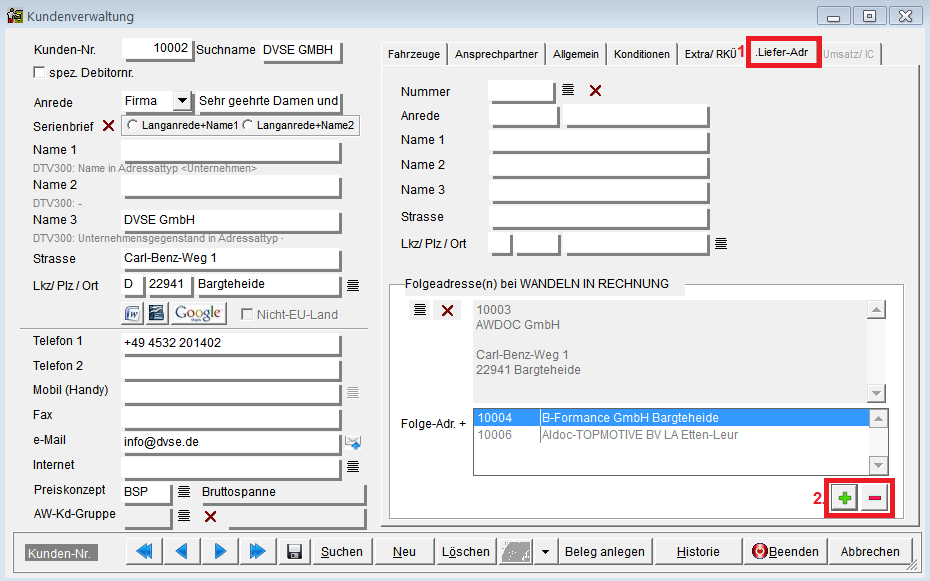Click the e-Mail field with info@dvse.de
The width and height of the screenshot is (930, 581).
(231, 442)
